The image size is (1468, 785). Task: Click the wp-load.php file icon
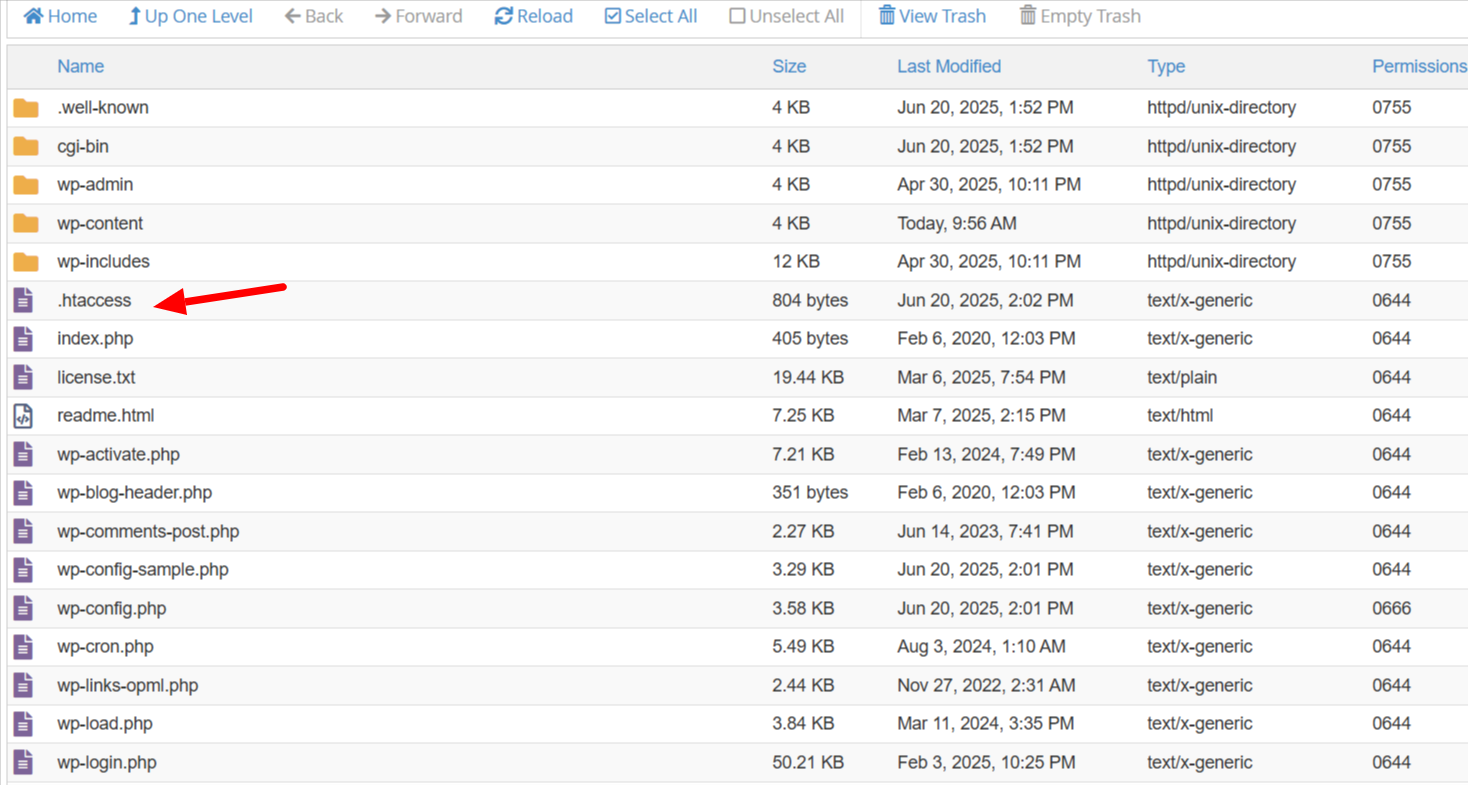23,724
